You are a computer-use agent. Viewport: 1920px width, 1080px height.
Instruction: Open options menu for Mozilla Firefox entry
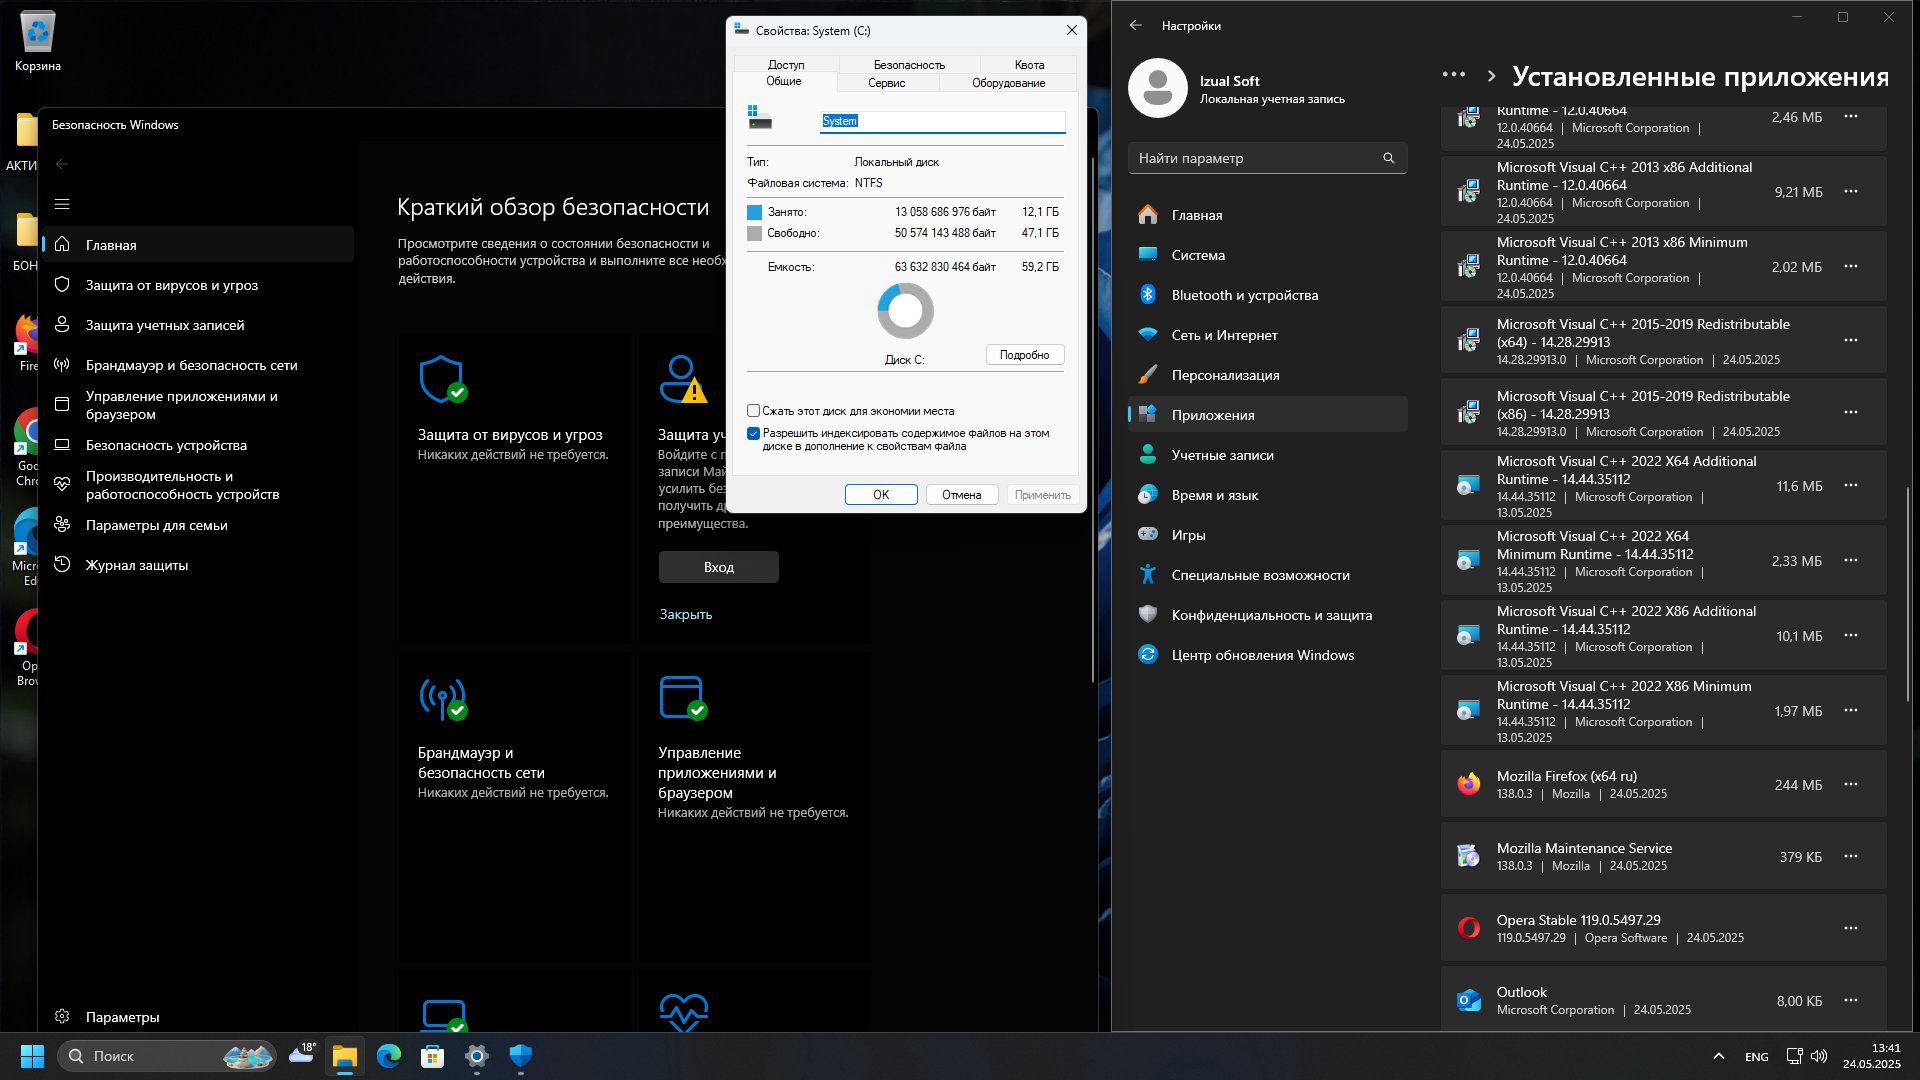coord(1851,785)
